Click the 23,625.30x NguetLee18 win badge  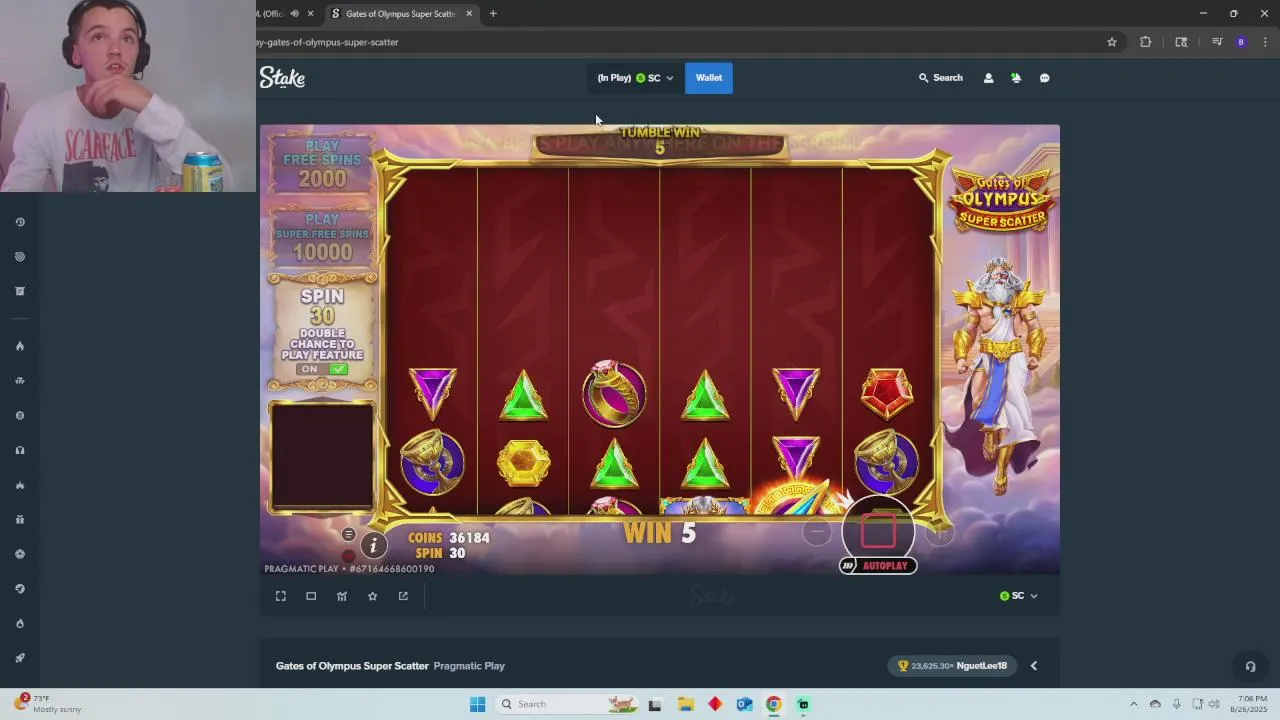[953, 666]
